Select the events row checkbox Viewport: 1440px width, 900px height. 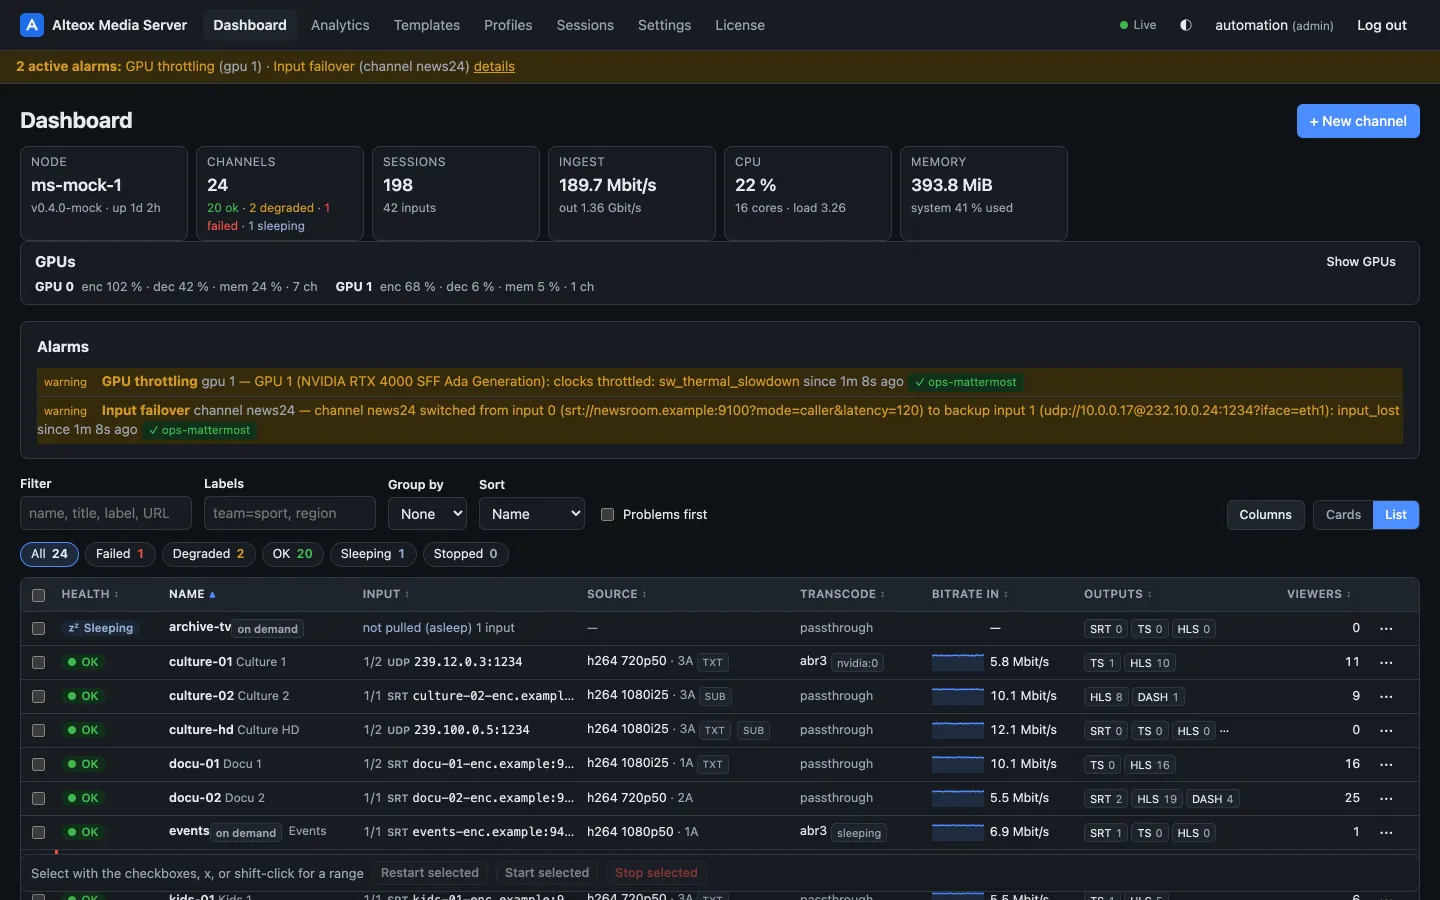[x=38, y=833]
